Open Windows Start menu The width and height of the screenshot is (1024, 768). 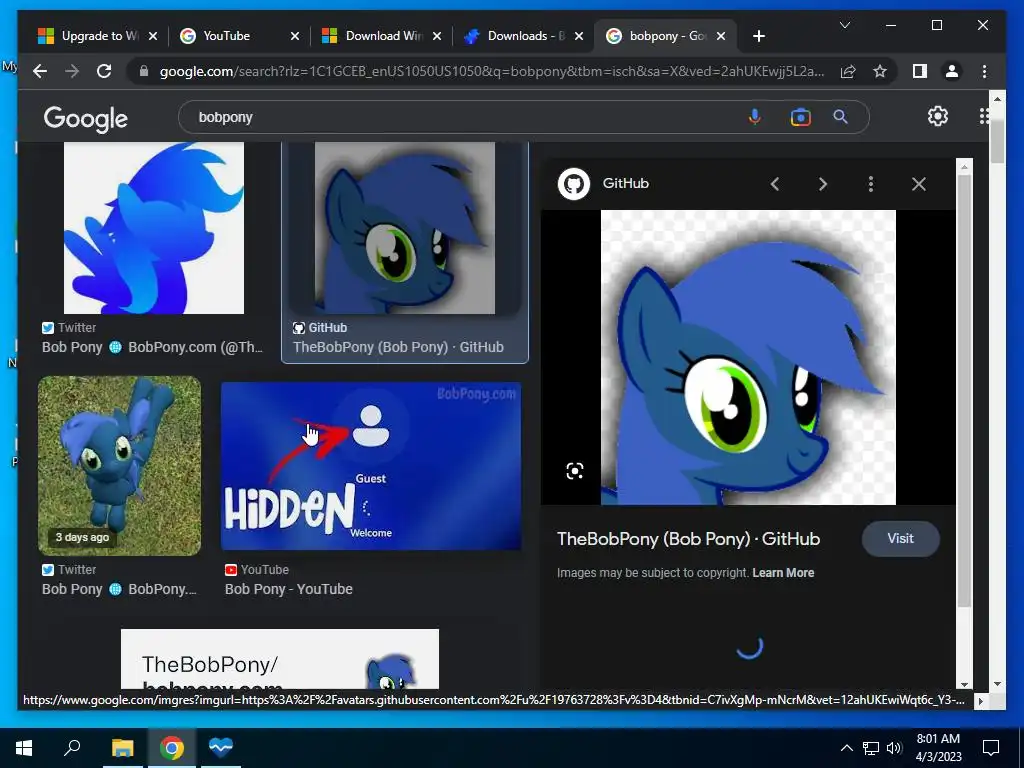point(24,748)
